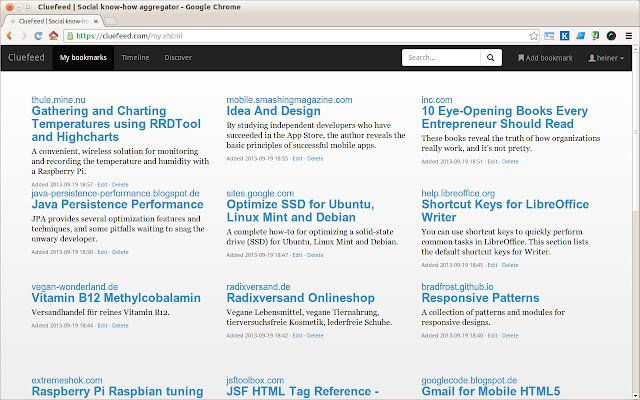Image resolution: width=640 pixels, height=400 pixels.
Task: Delete the Radixversand Onlineshop bookmark
Action: click(x=315, y=336)
